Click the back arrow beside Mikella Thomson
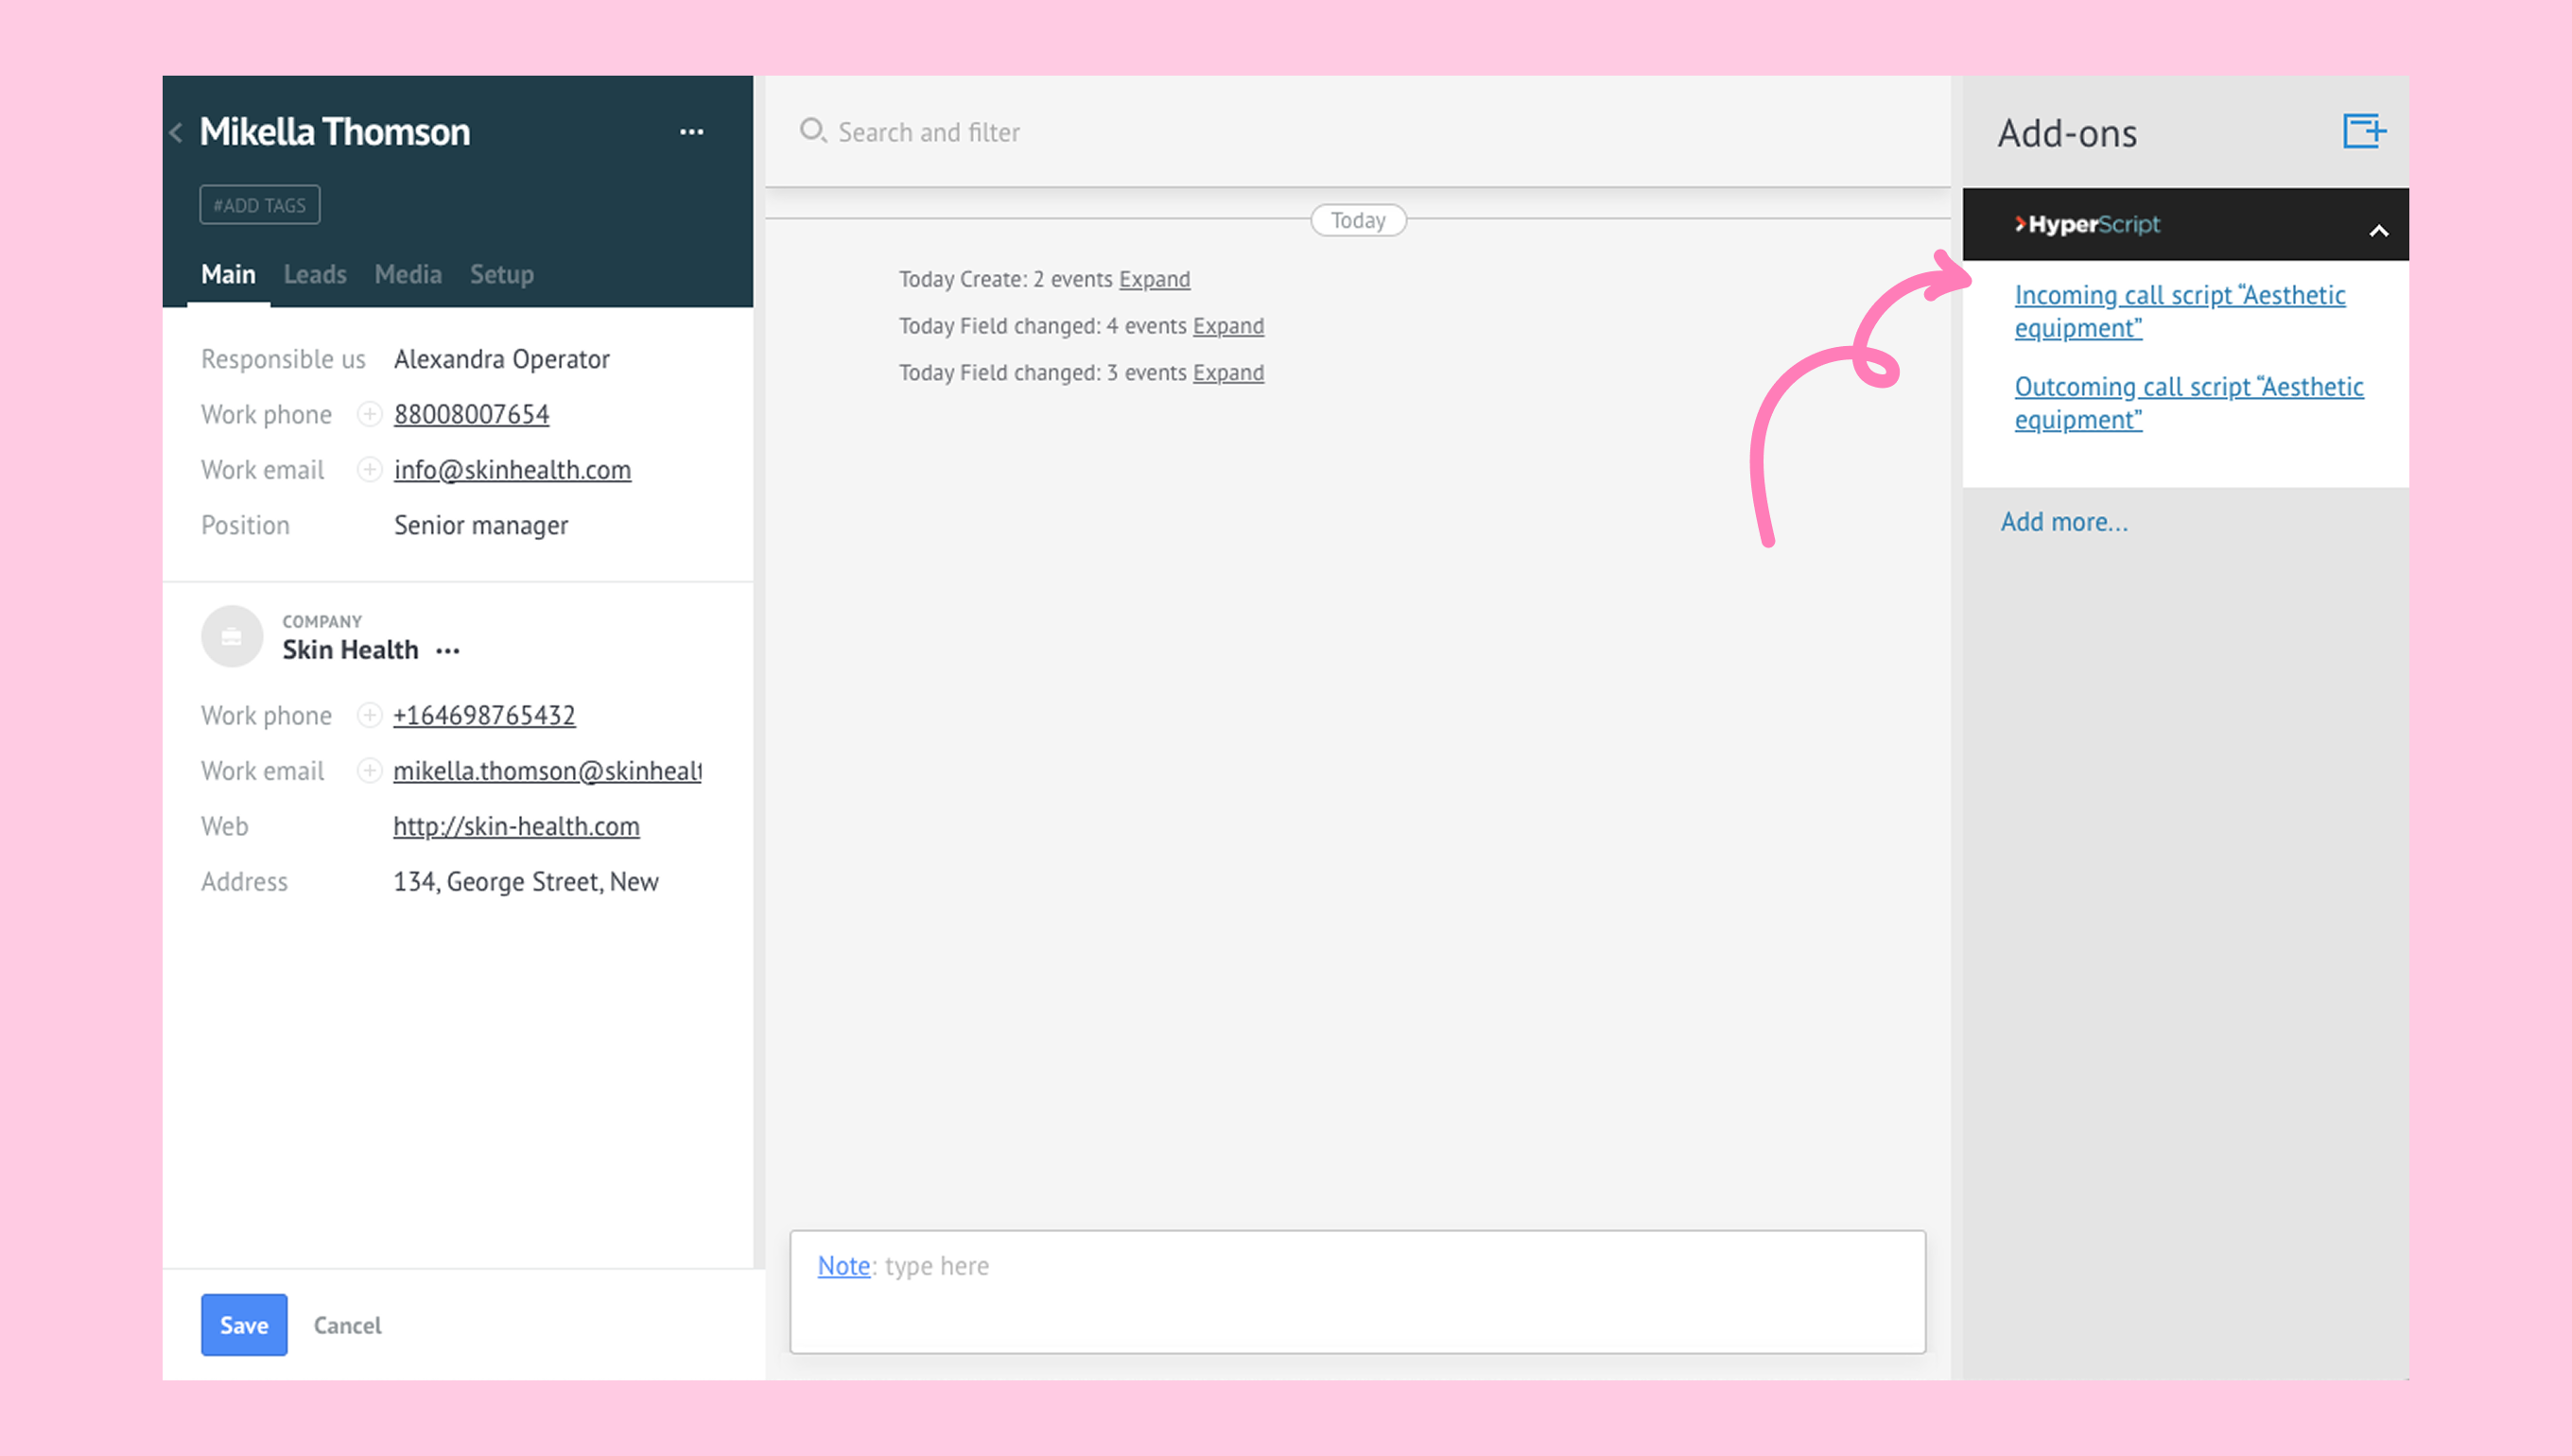Screen dimensions: 2572x1456 click(177, 132)
